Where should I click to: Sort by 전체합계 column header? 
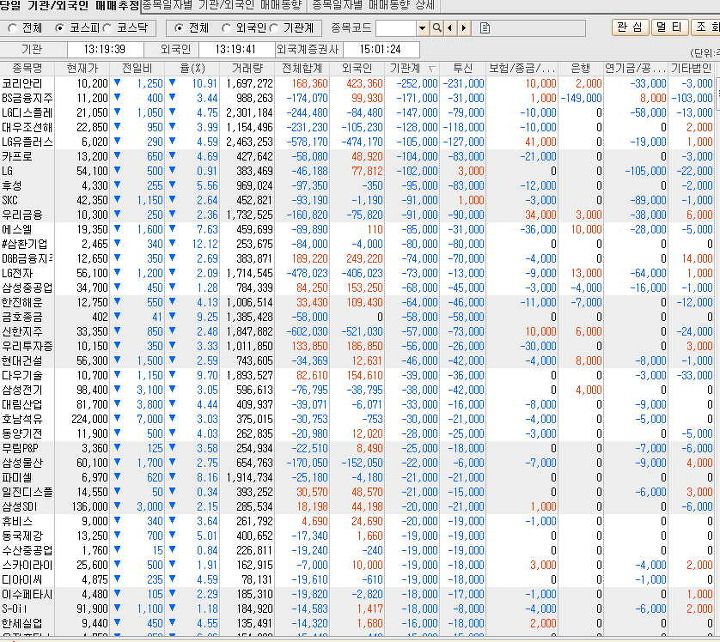302,68
